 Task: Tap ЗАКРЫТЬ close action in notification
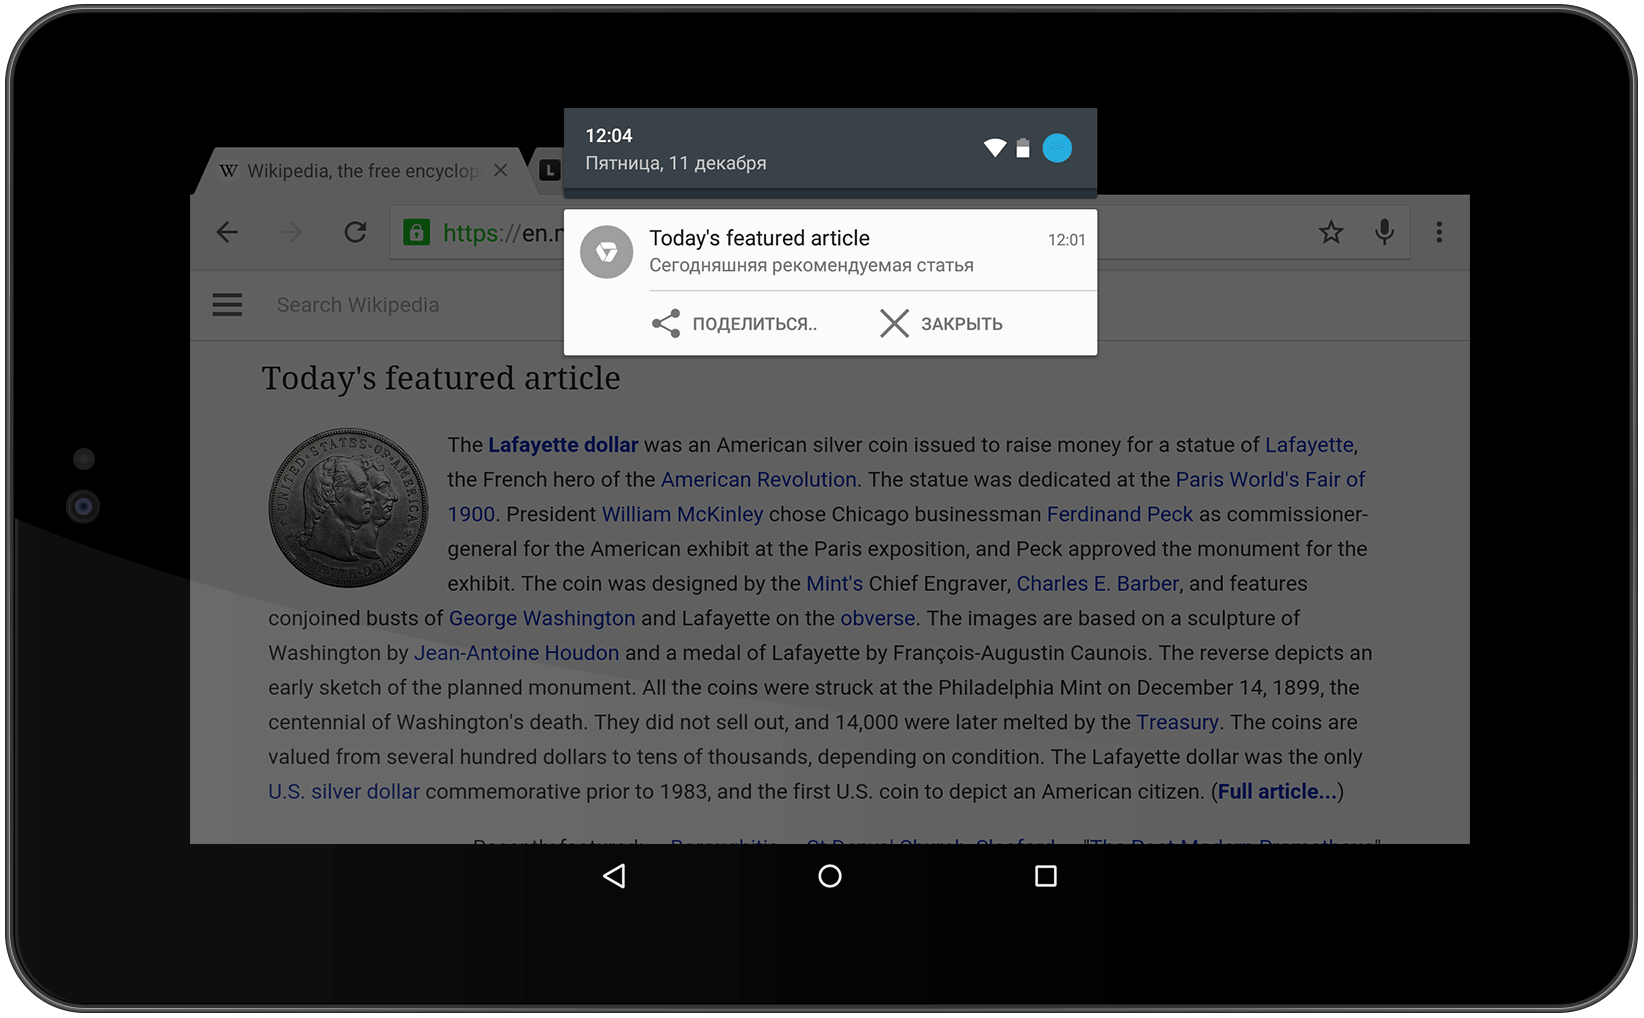941,324
